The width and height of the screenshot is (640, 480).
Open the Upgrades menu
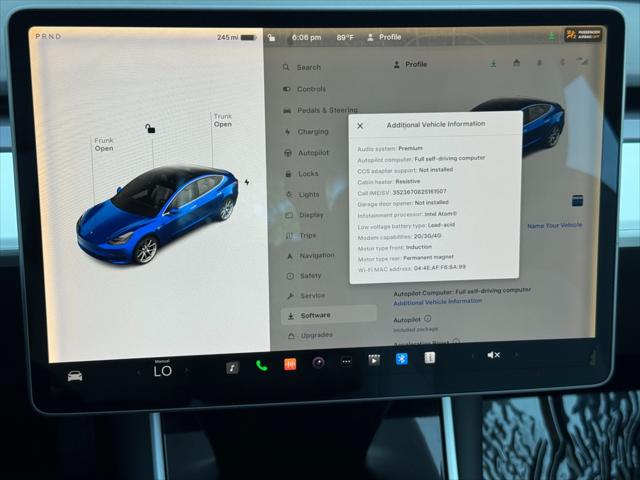[x=311, y=335]
